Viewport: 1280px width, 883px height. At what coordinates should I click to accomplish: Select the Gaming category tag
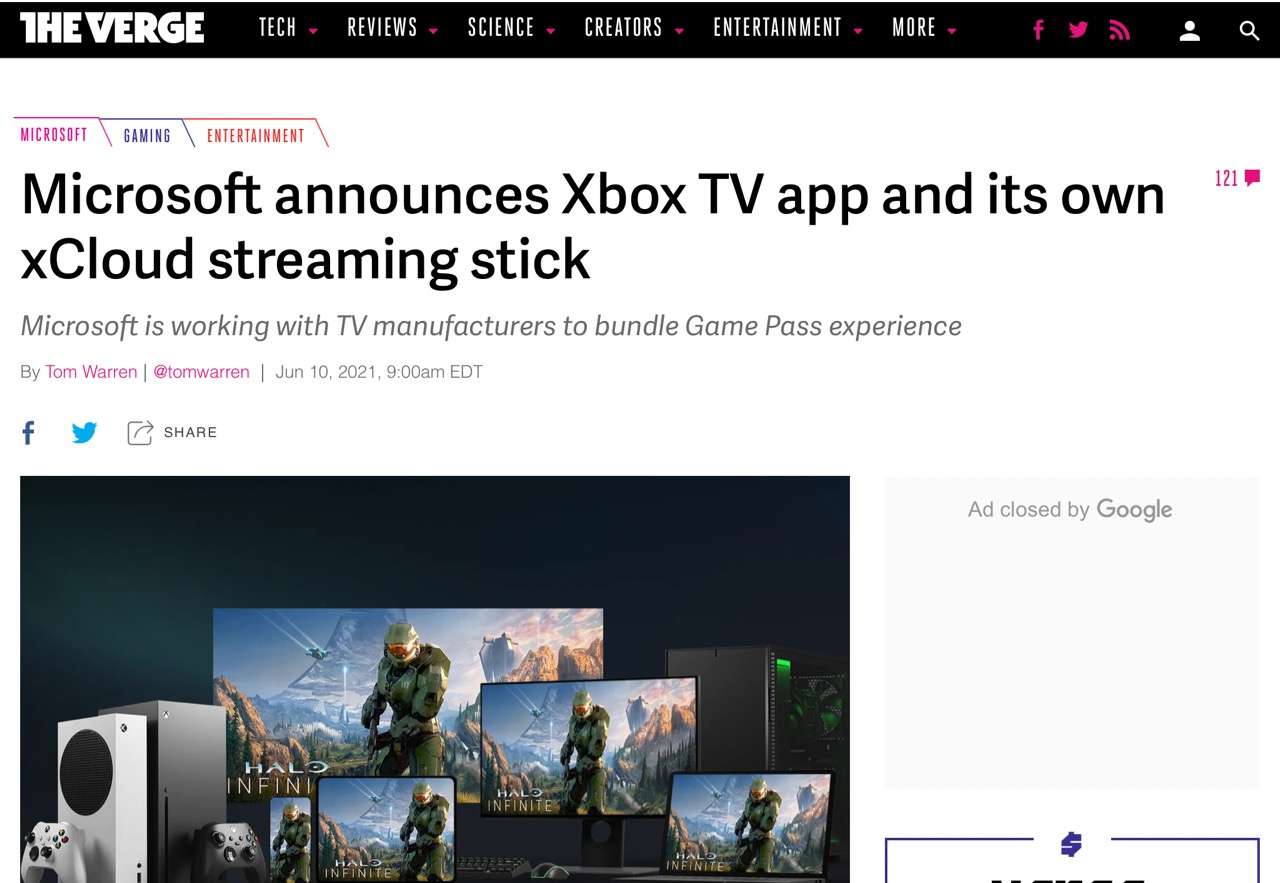[x=147, y=135]
